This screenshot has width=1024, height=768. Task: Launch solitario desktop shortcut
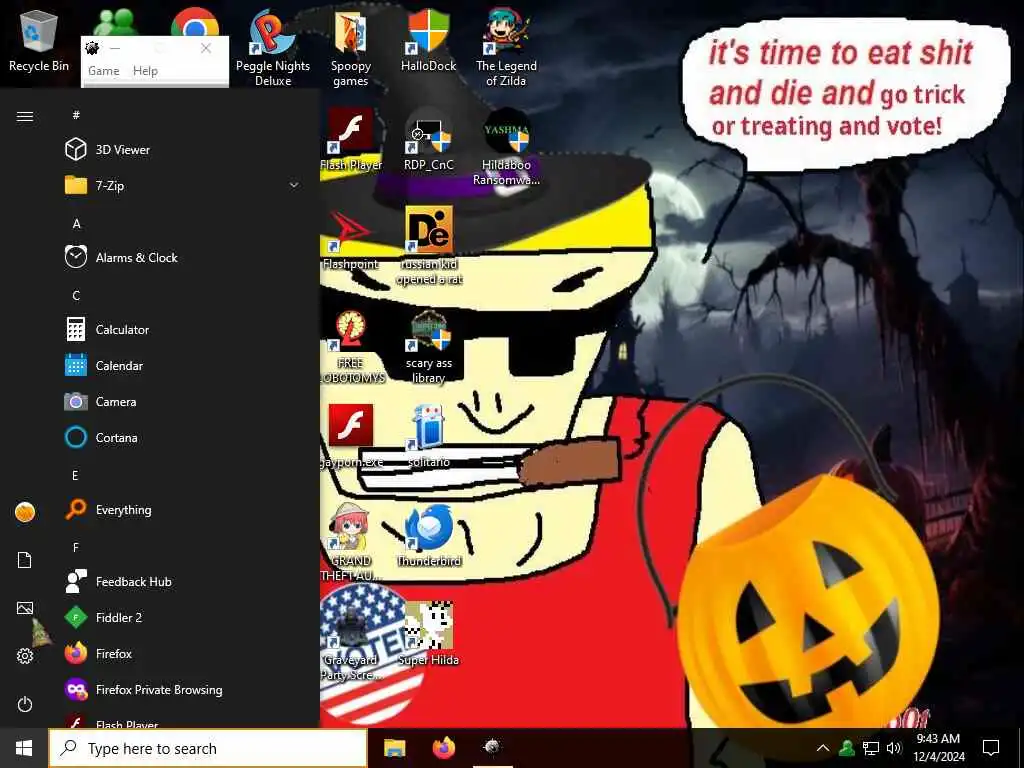click(428, 436)
